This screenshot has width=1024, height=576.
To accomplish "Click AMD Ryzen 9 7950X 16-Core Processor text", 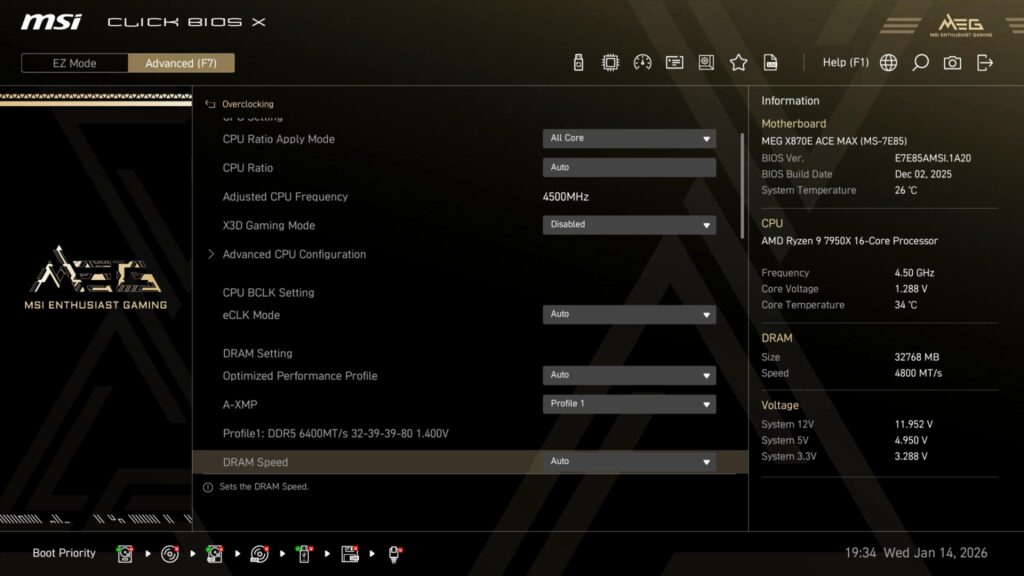I will pos(849,241).
